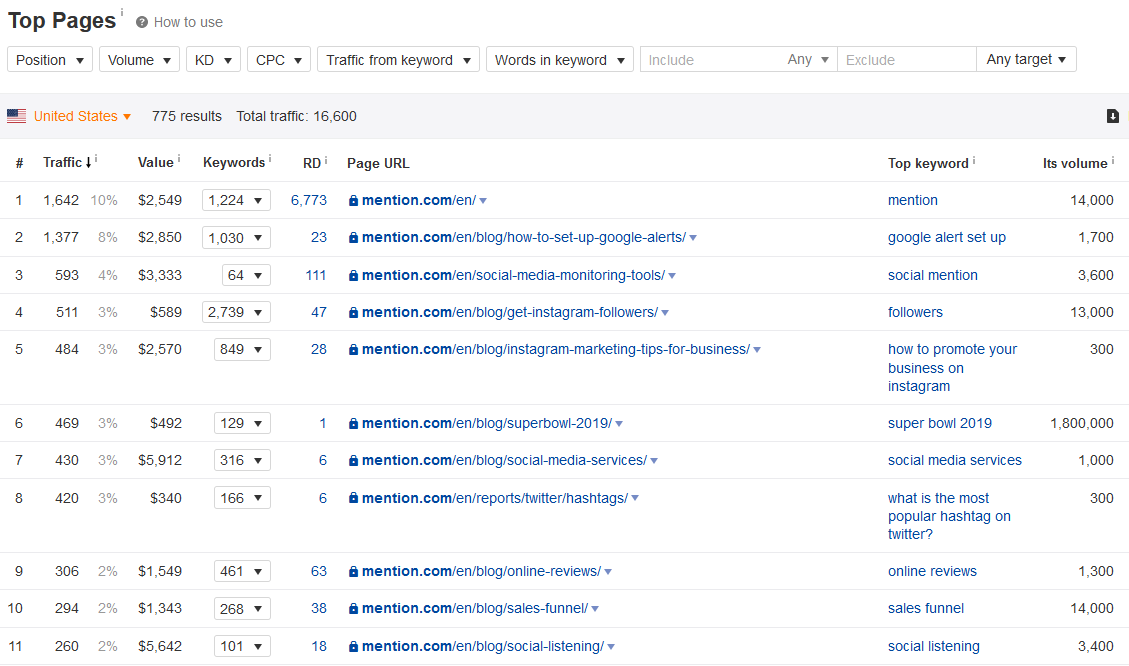Image resolution: width=1129 pixels, height=666 pixels.
Task: Click info icon beside Its volume header
Action: click(1112, 160)
